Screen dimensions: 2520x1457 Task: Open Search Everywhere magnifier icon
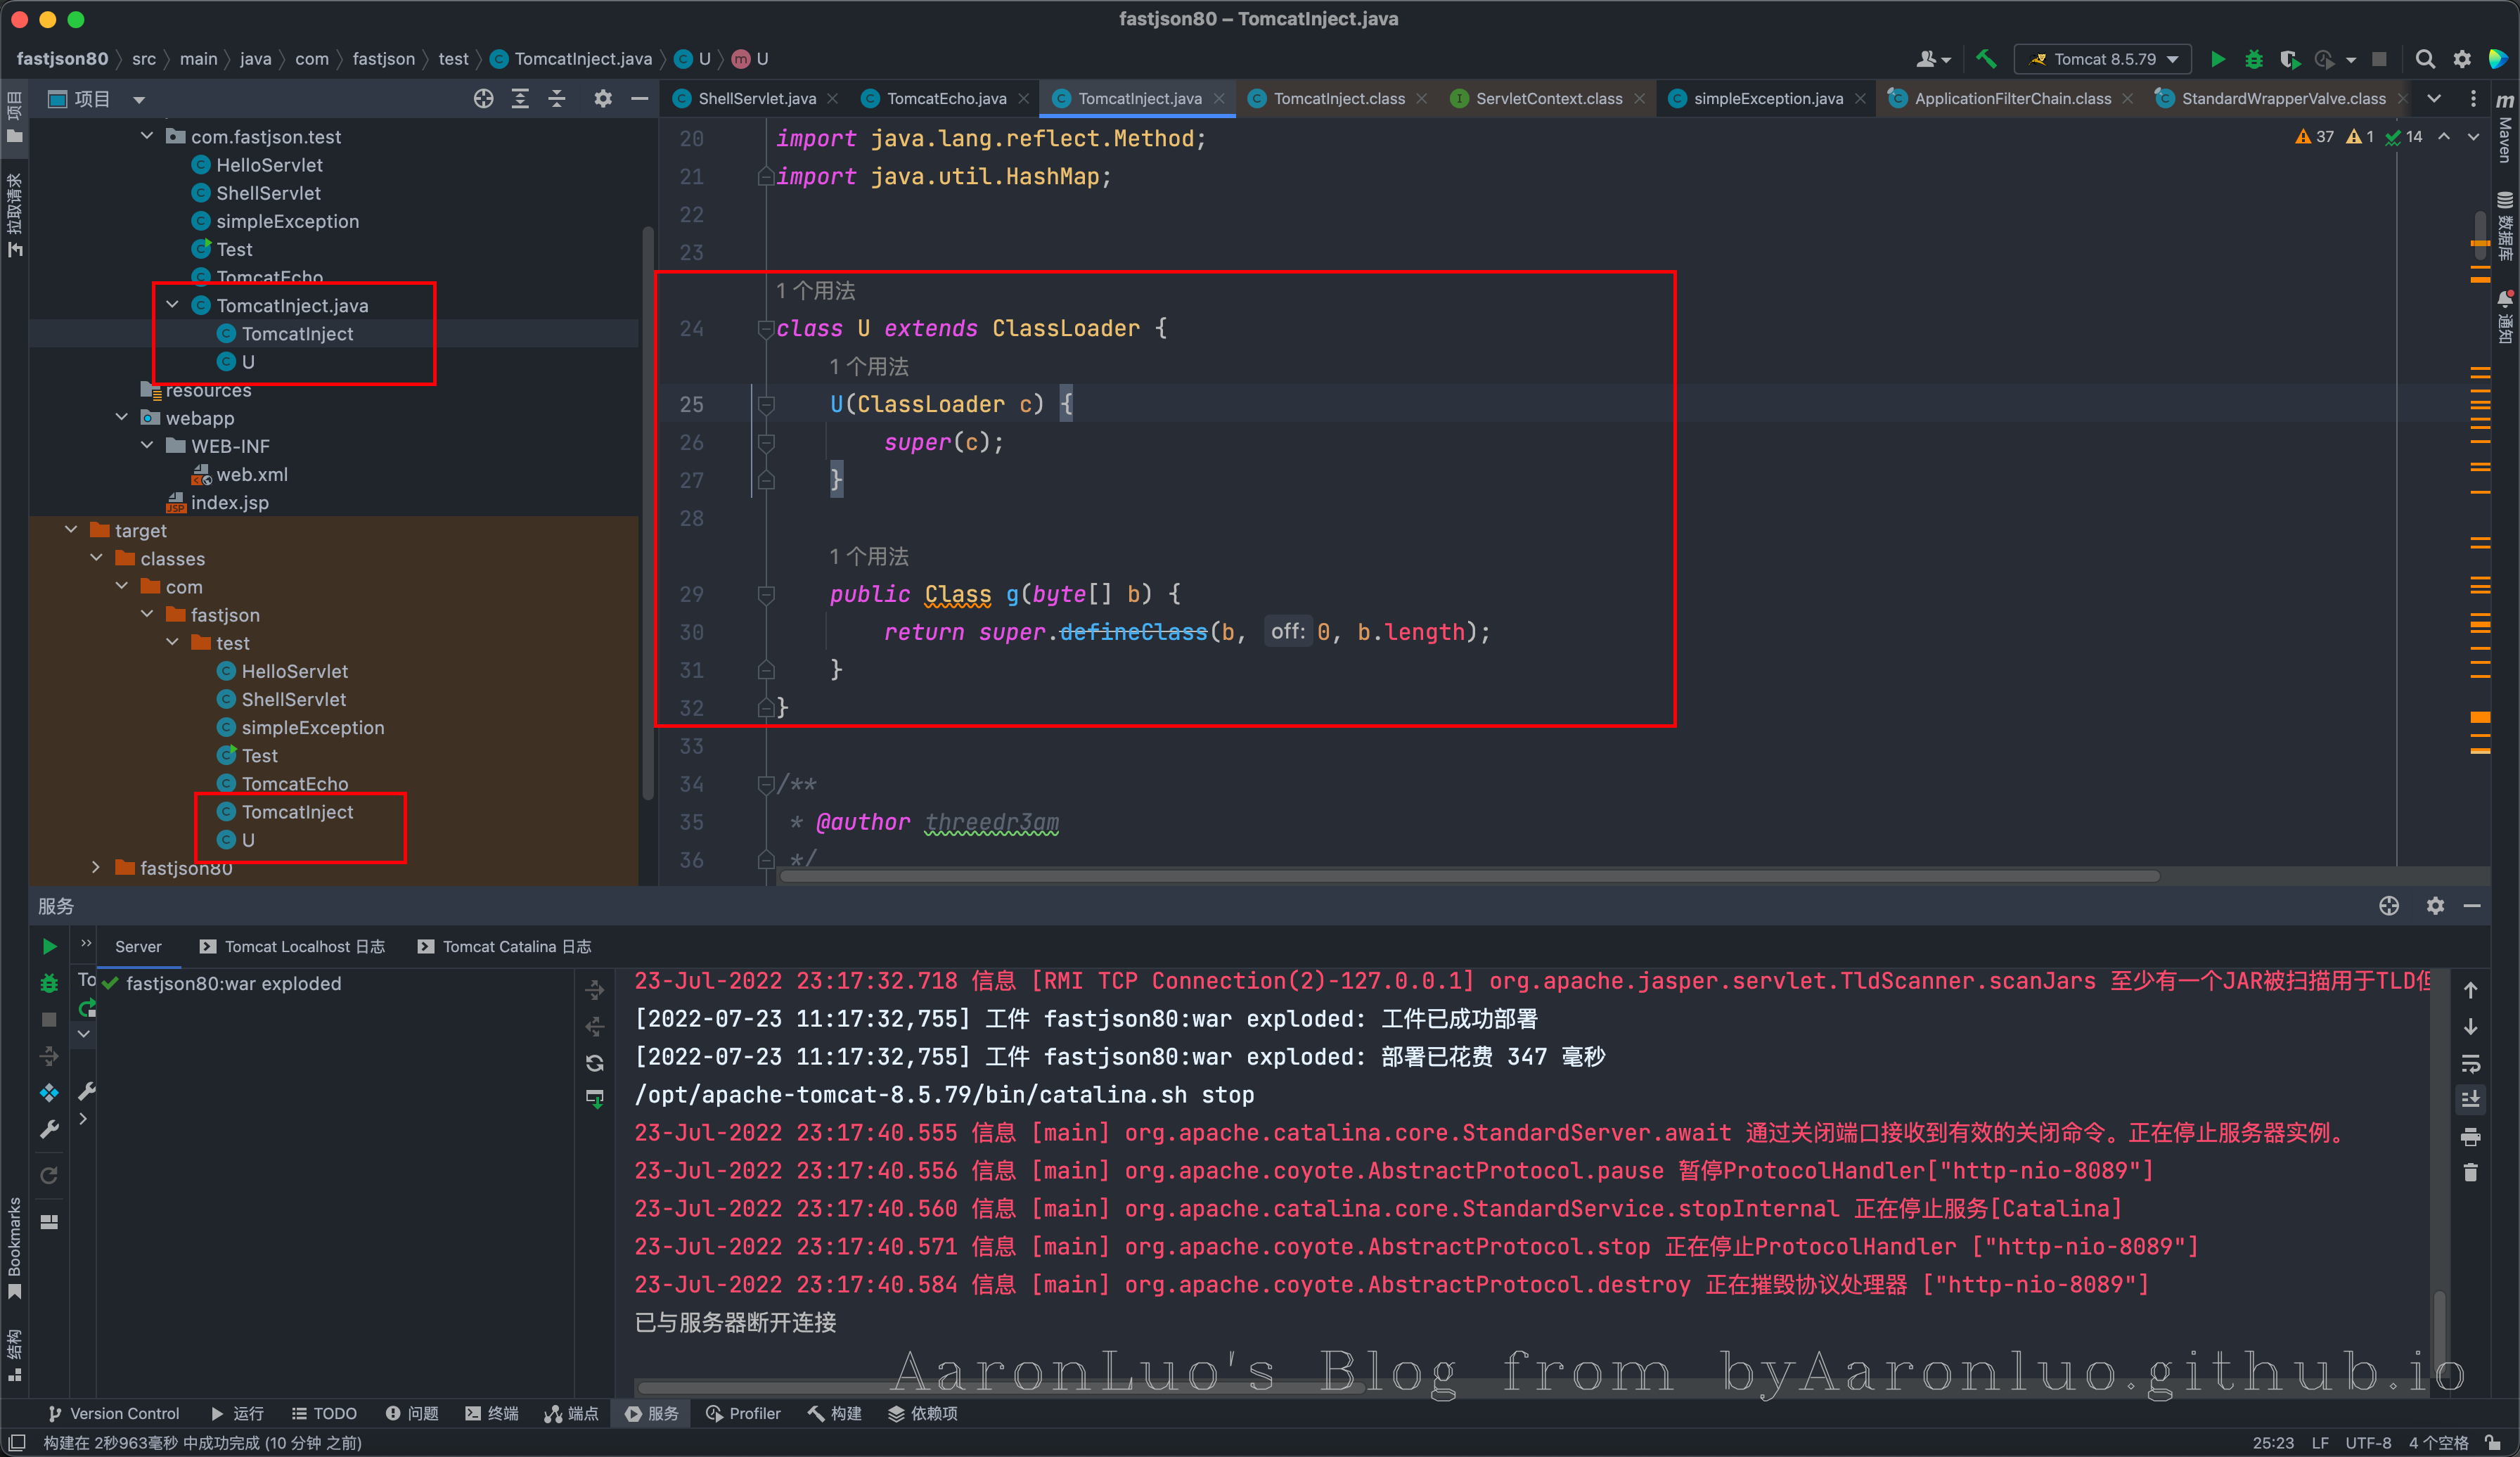pyautogui.click(x=2425, y=59)
